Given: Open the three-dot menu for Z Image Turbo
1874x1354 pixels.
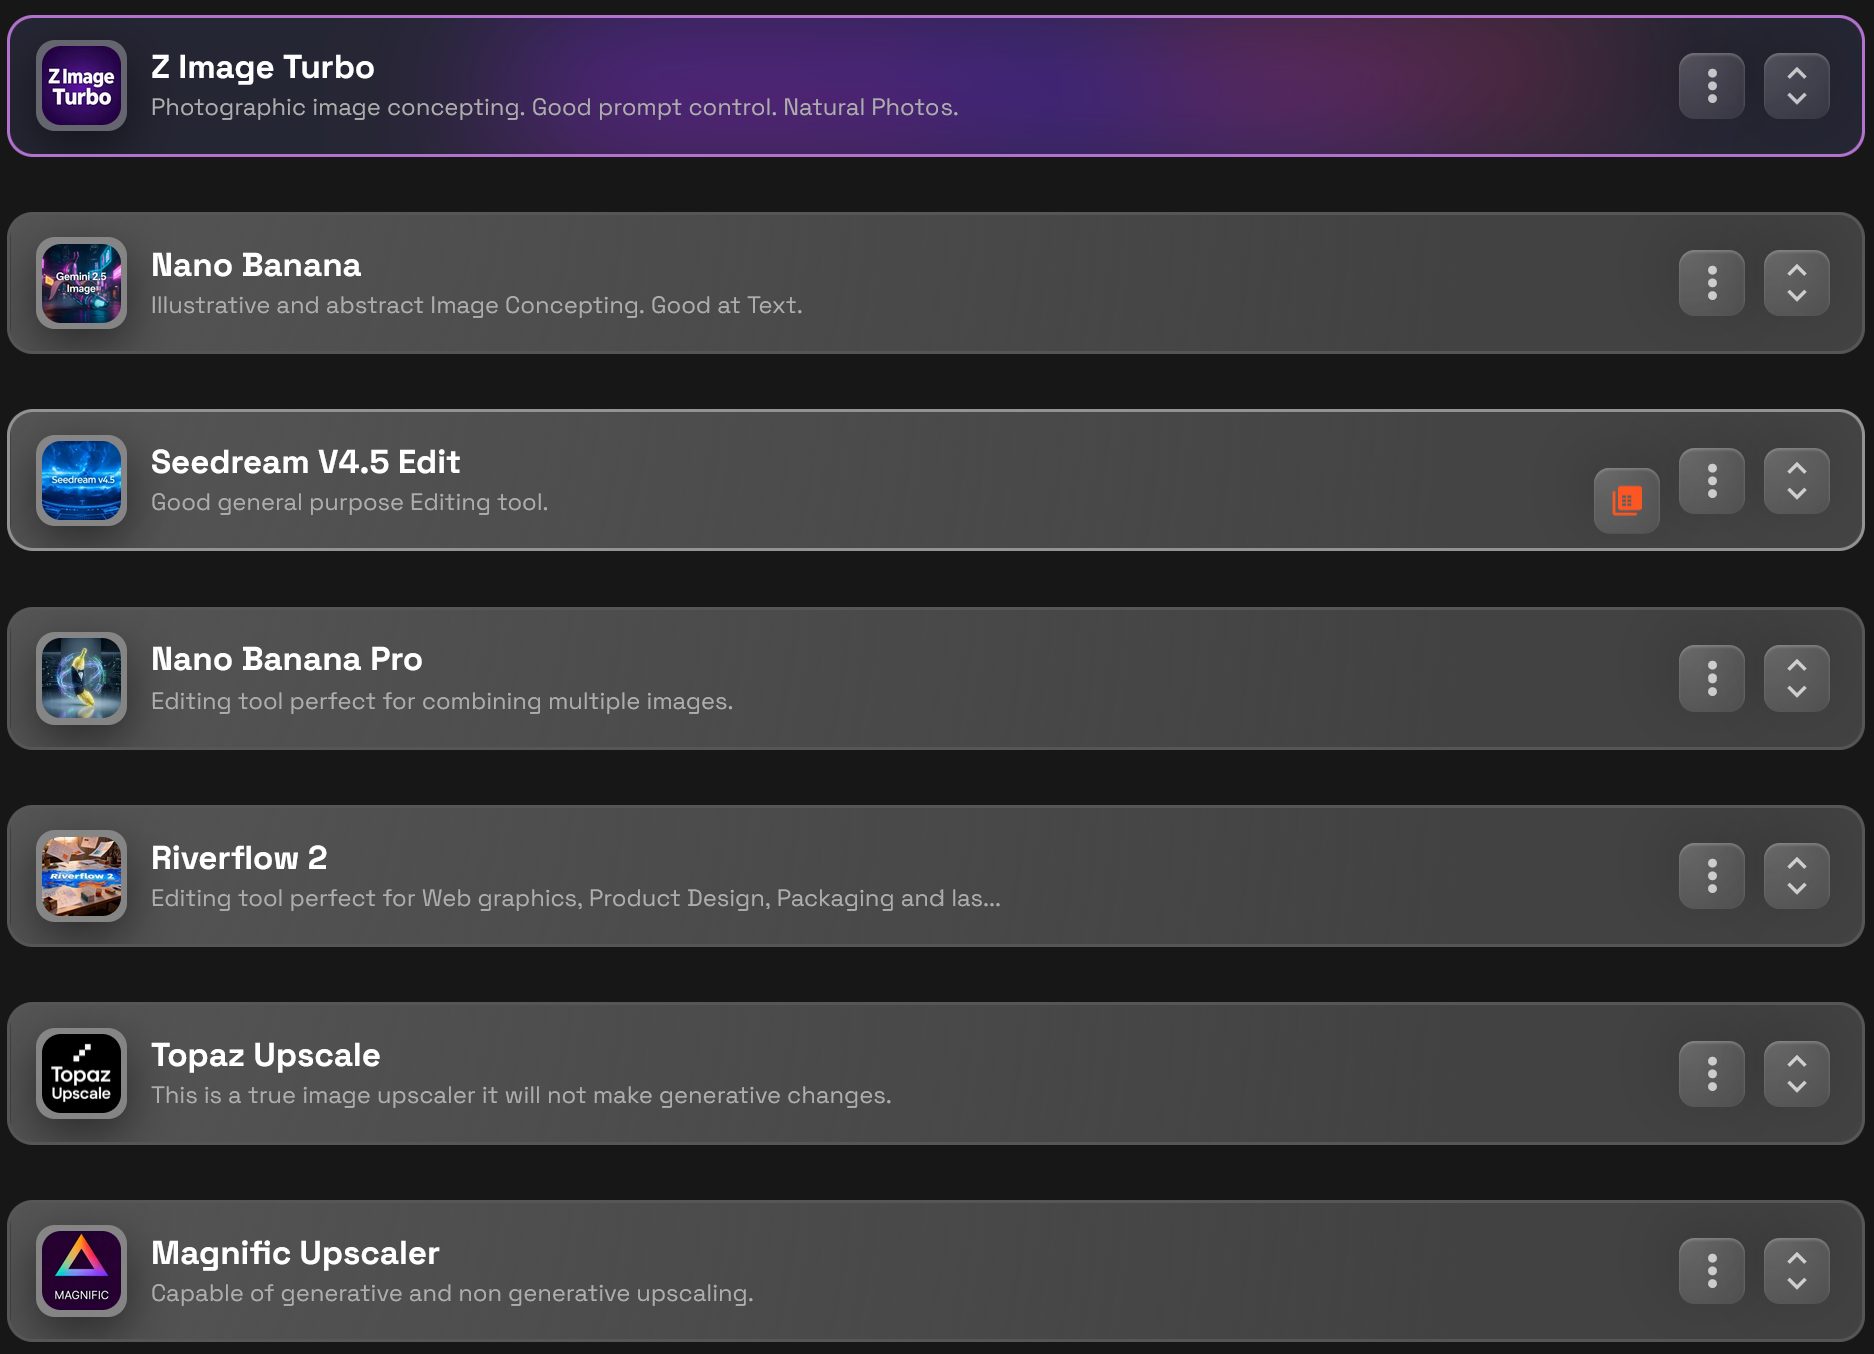Looking at the screenshot, I should tap(1712, 86).
